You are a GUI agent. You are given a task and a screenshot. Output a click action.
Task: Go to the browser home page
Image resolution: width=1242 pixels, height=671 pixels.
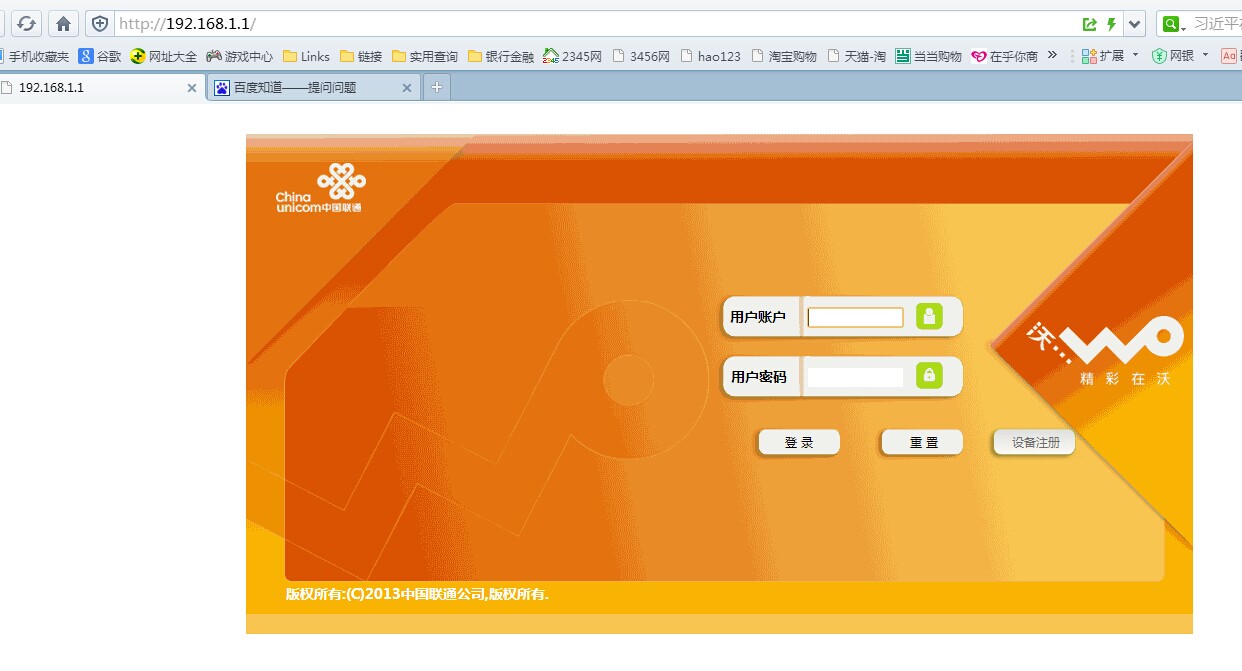pyautogui.click(x=63, y=23)
